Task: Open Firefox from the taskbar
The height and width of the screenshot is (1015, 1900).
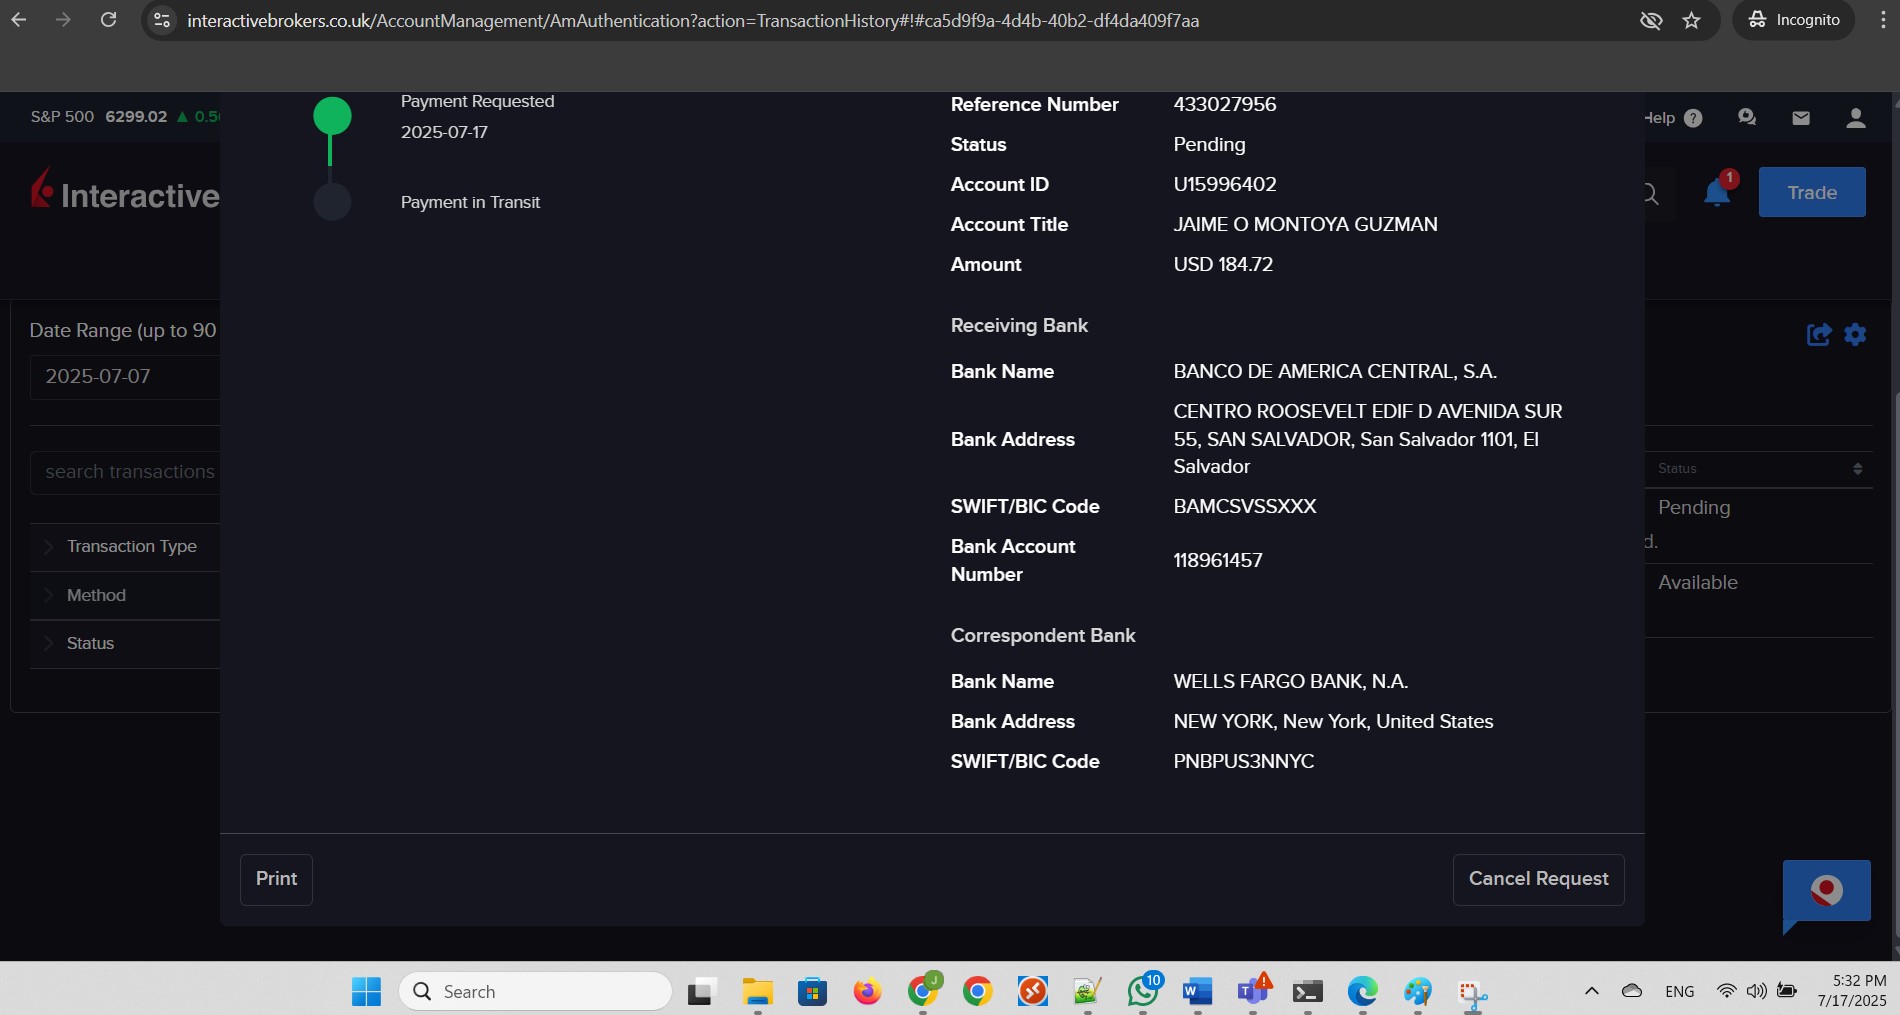Action: point(867,991)
